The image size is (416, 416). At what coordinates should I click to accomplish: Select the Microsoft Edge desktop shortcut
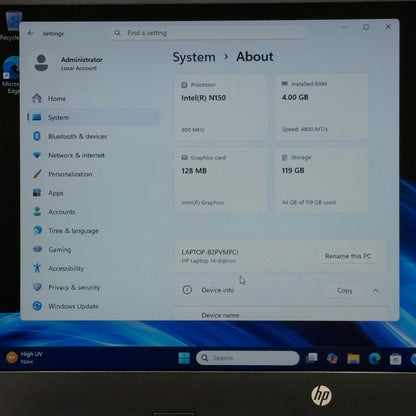(11, 75)
